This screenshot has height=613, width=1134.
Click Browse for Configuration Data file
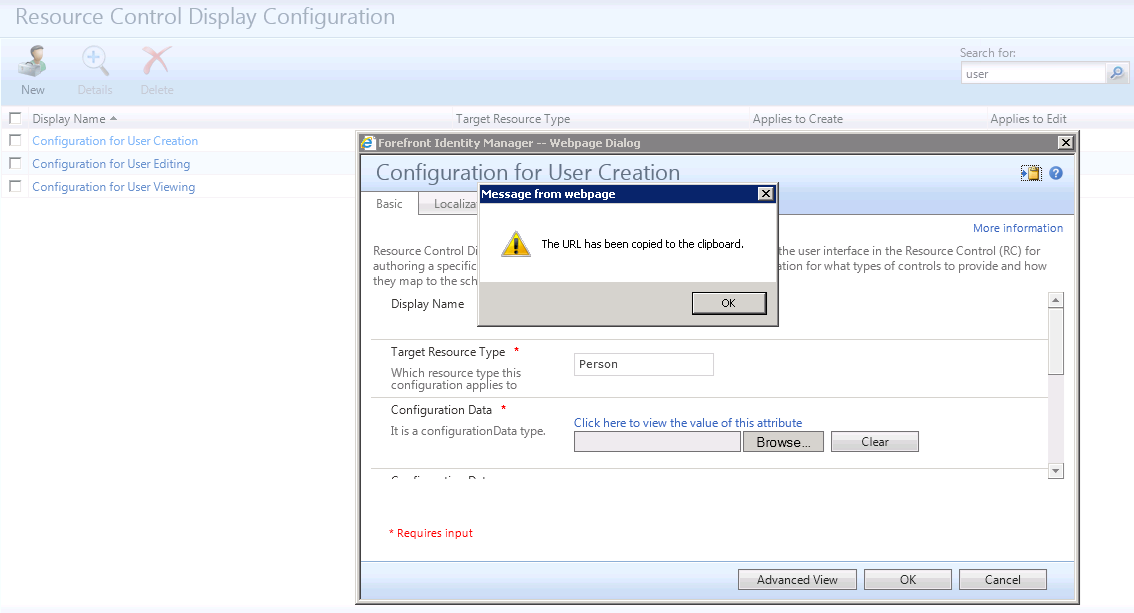[783, 442]
